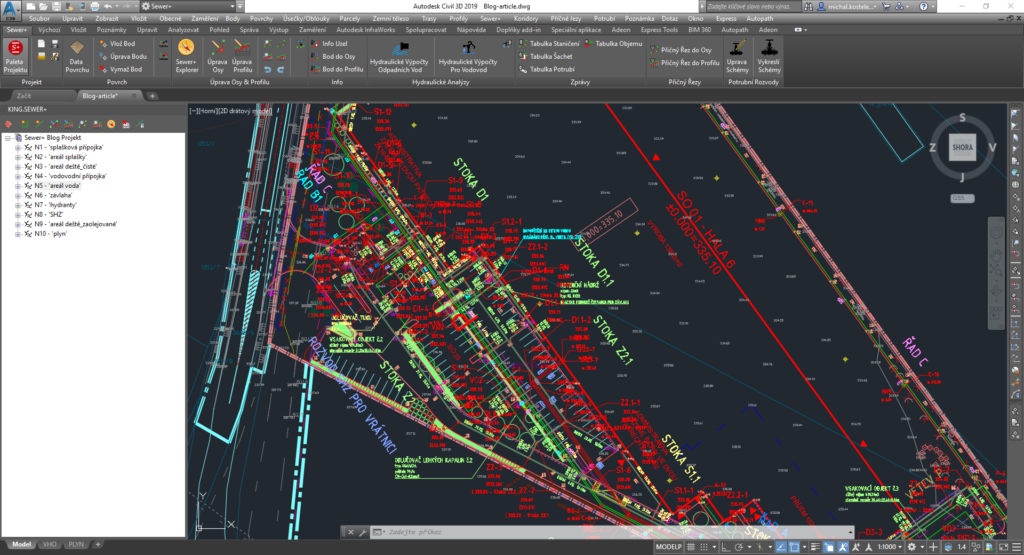Viewport: 1024px width, 555px height.
Task: Select the N6 'závlaha' tree item
Action: [x=53, y=195]
